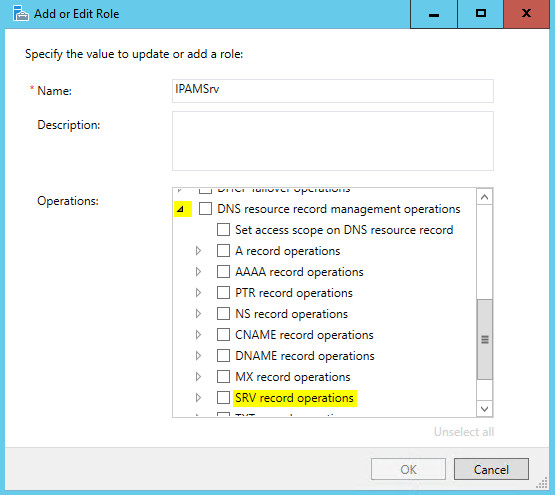This screenshot has height=495, width=555.
Task: Check DNS resource record management operations
Action: tap(205, 209)
